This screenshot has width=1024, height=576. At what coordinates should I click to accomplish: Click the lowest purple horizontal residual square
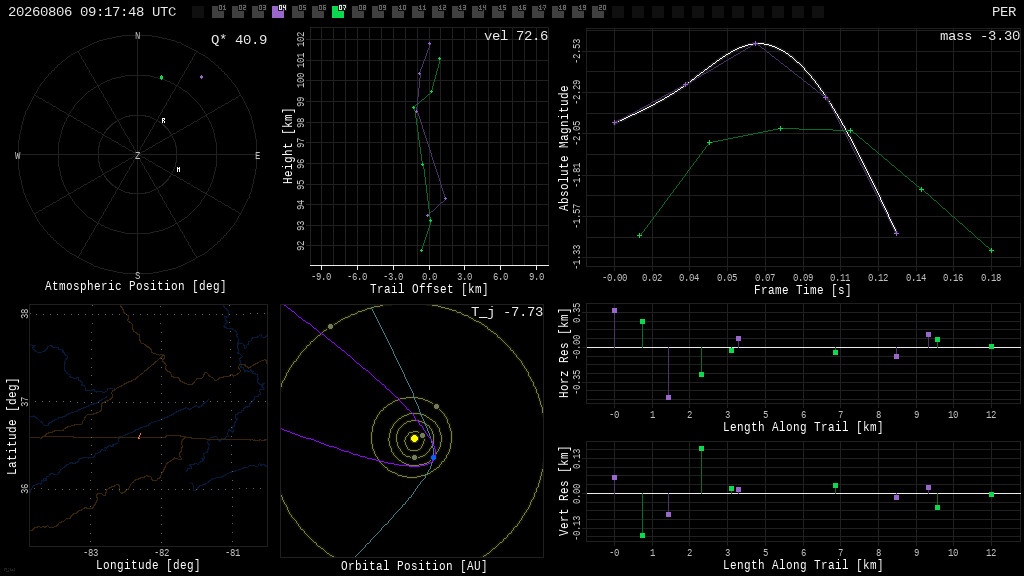(668, 397)
